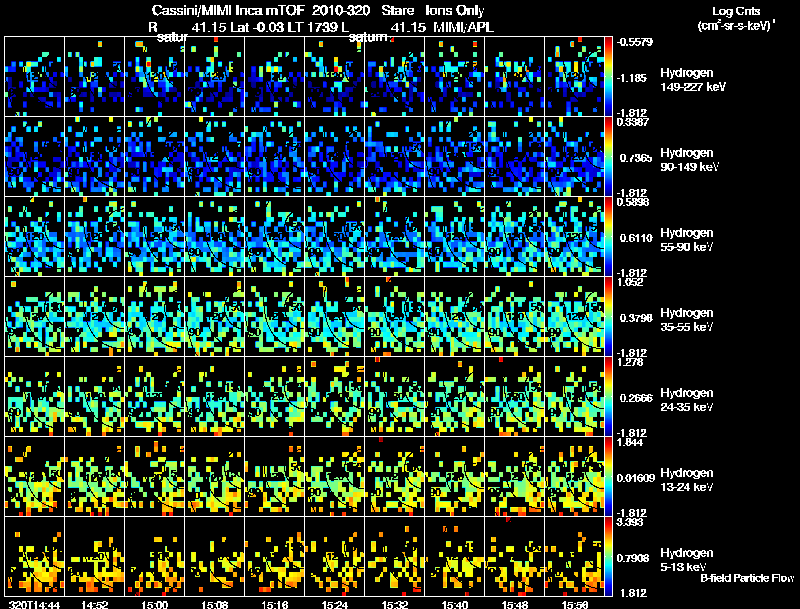Click the 0.7365 color scale value
Viewport: 800px width, 609px height.
pos(636,158)
